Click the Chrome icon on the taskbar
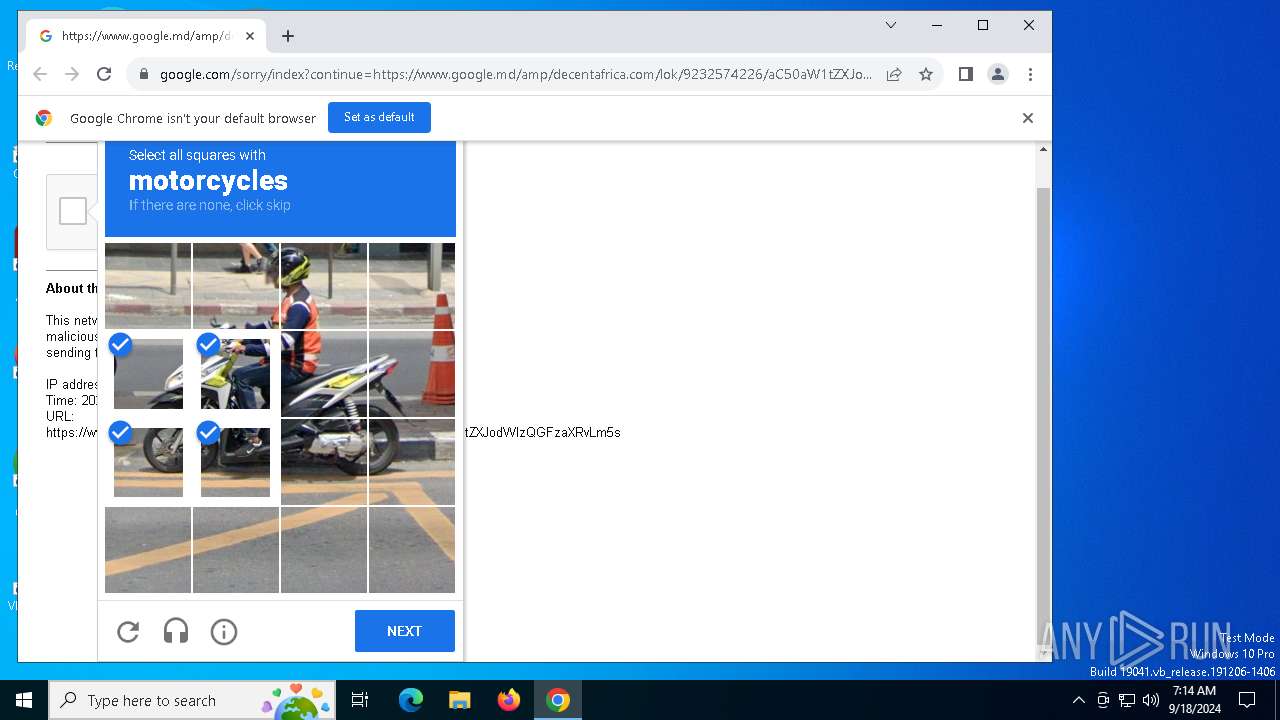Viewport: 1280px width, 720px height. pos(558,700)
